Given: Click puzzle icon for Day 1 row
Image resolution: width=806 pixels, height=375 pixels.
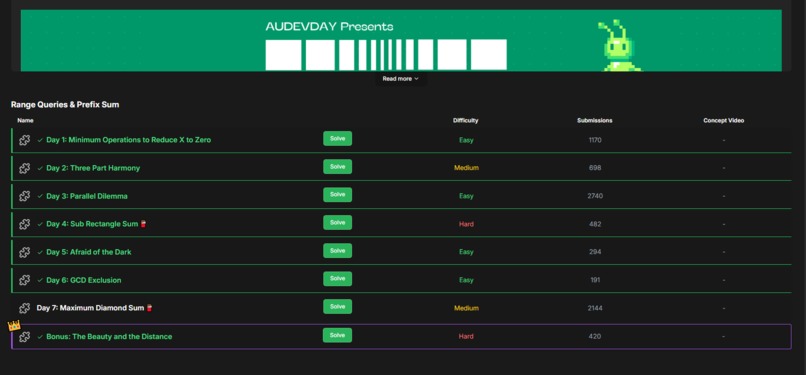Looking at the screenshot, I should pyautogui.click(x=24, y=140).
